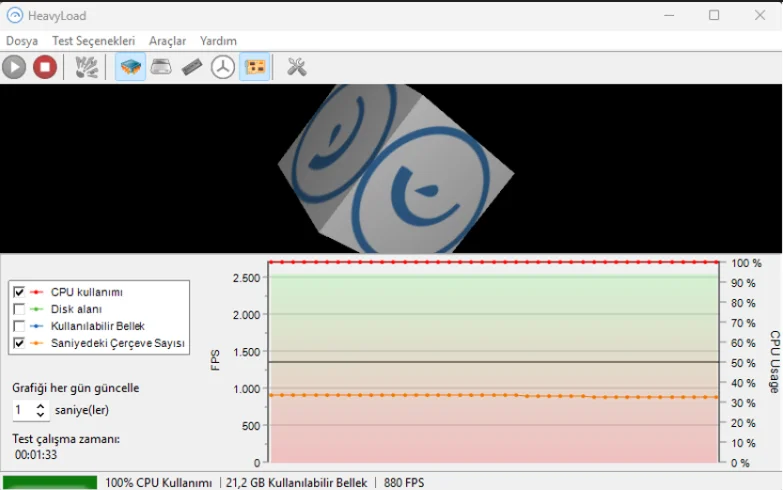Click '880 FPS' in status bar
Image resolution: width=783 pixels, height=490 pixels.
click(x=403, y=483)
